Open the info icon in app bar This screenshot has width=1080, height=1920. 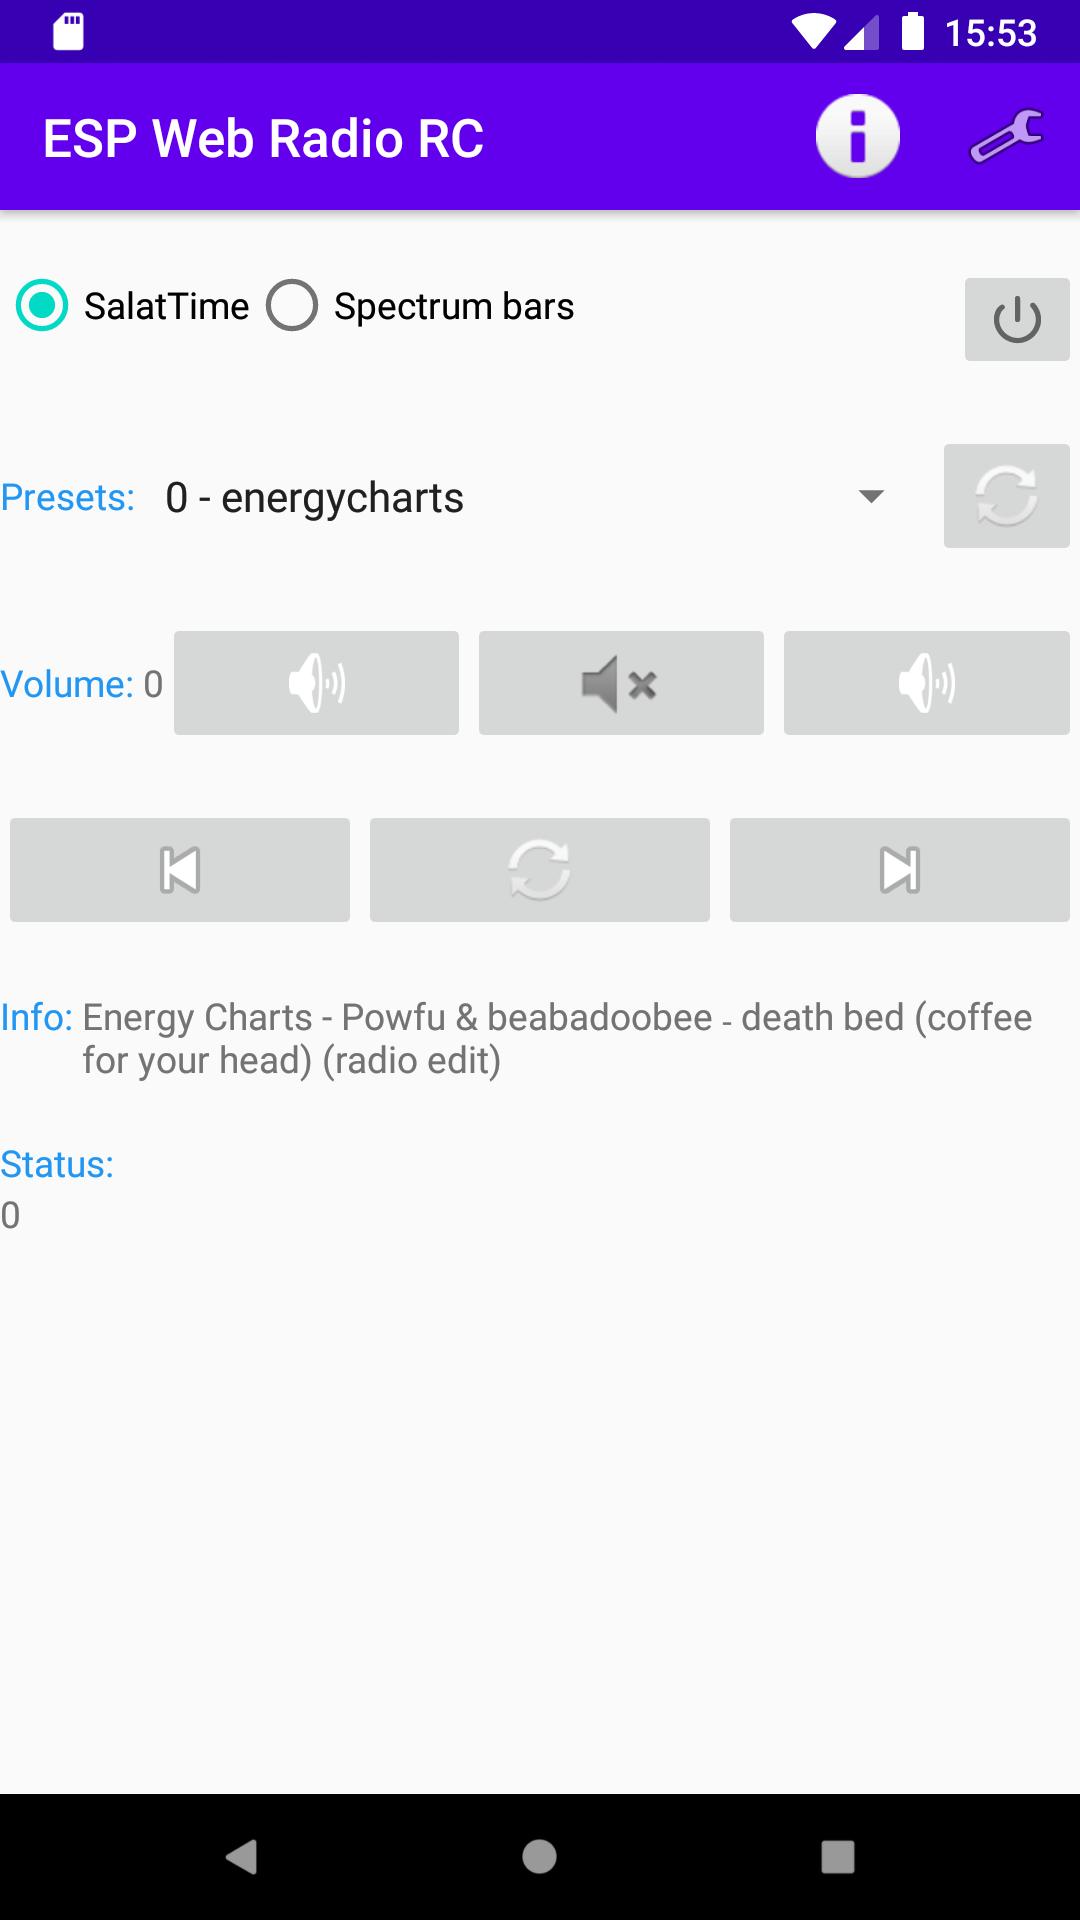pyautogui.click(x=857, y=137)
